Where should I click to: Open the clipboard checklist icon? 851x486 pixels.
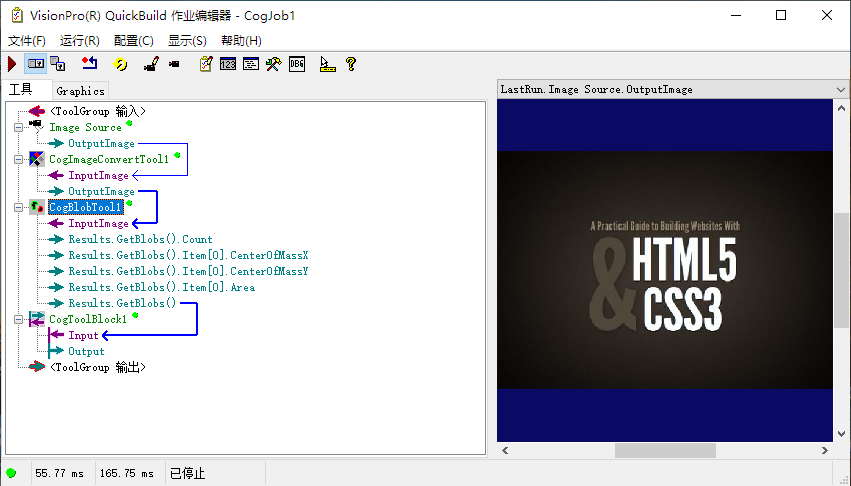tap(206, 64)
